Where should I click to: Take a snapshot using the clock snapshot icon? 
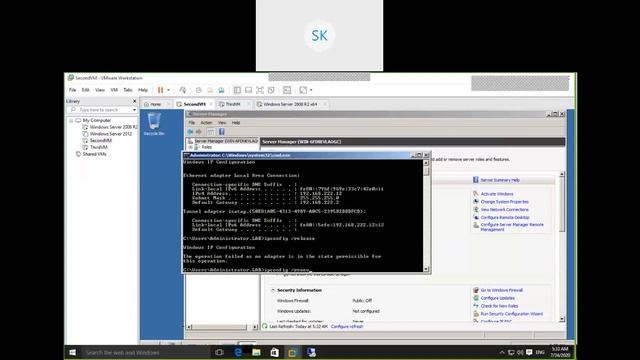tap(199, 90)
